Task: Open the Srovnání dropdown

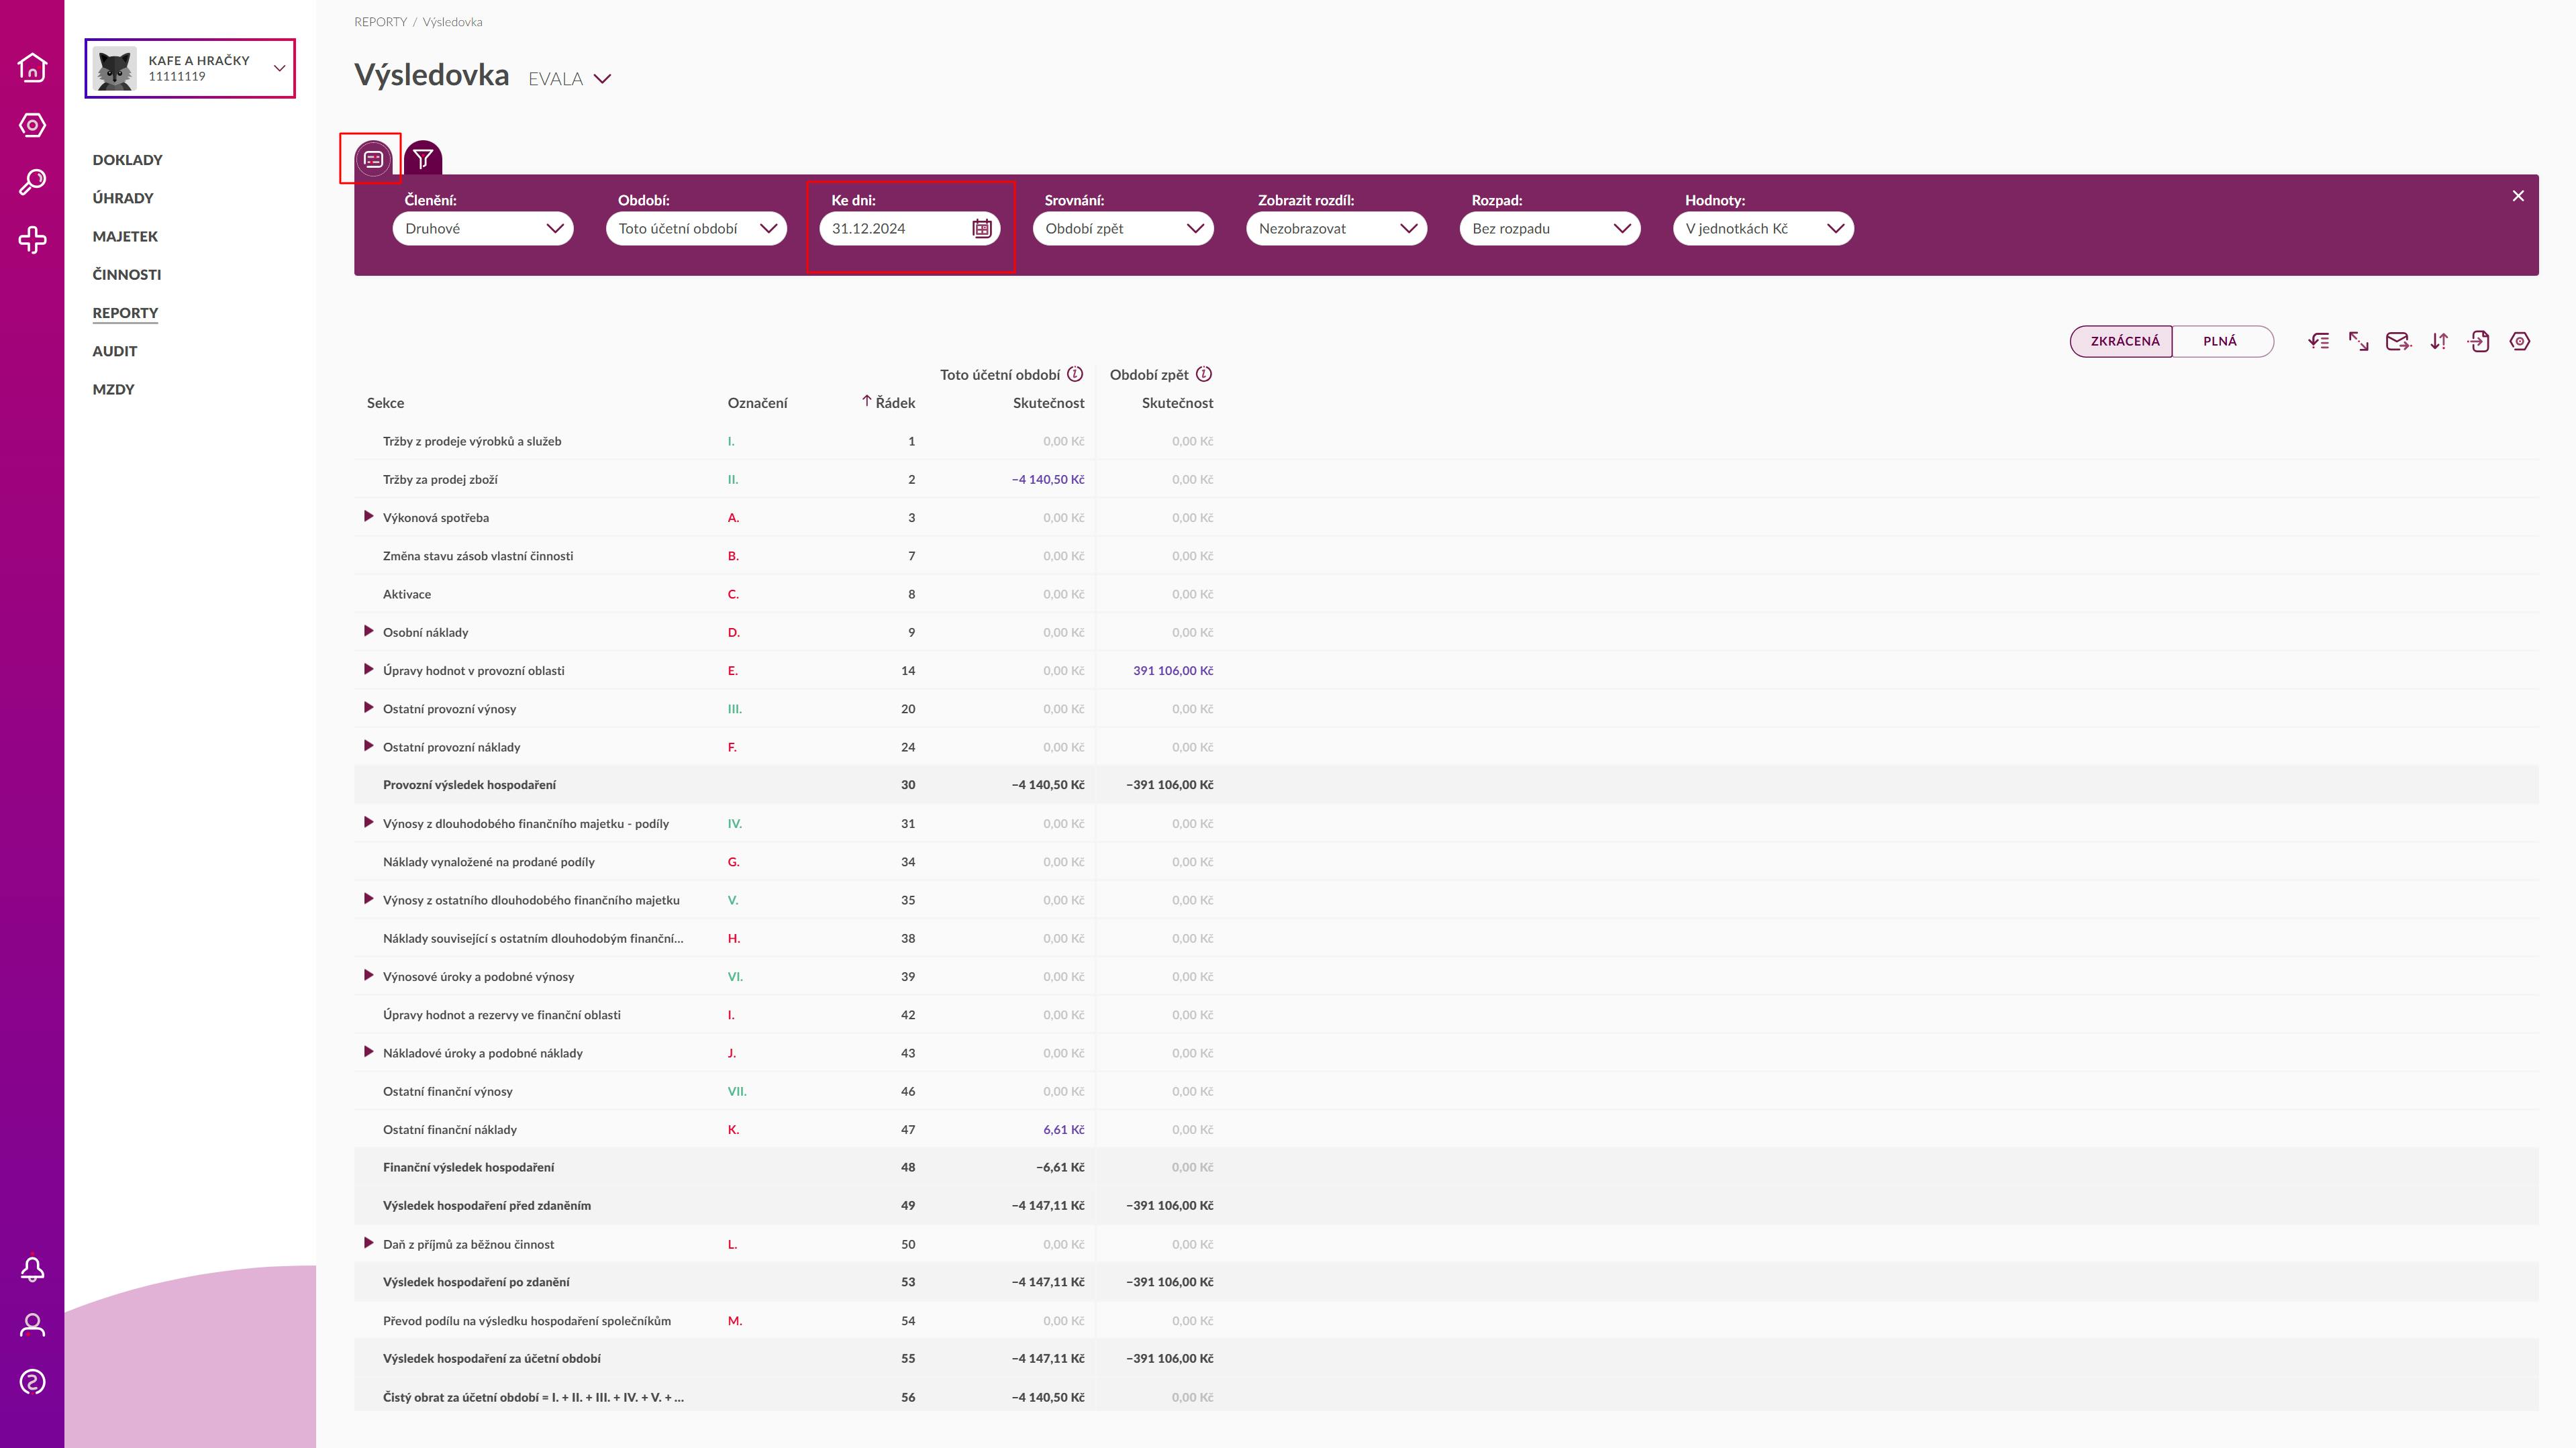Action: (1123, 228)
